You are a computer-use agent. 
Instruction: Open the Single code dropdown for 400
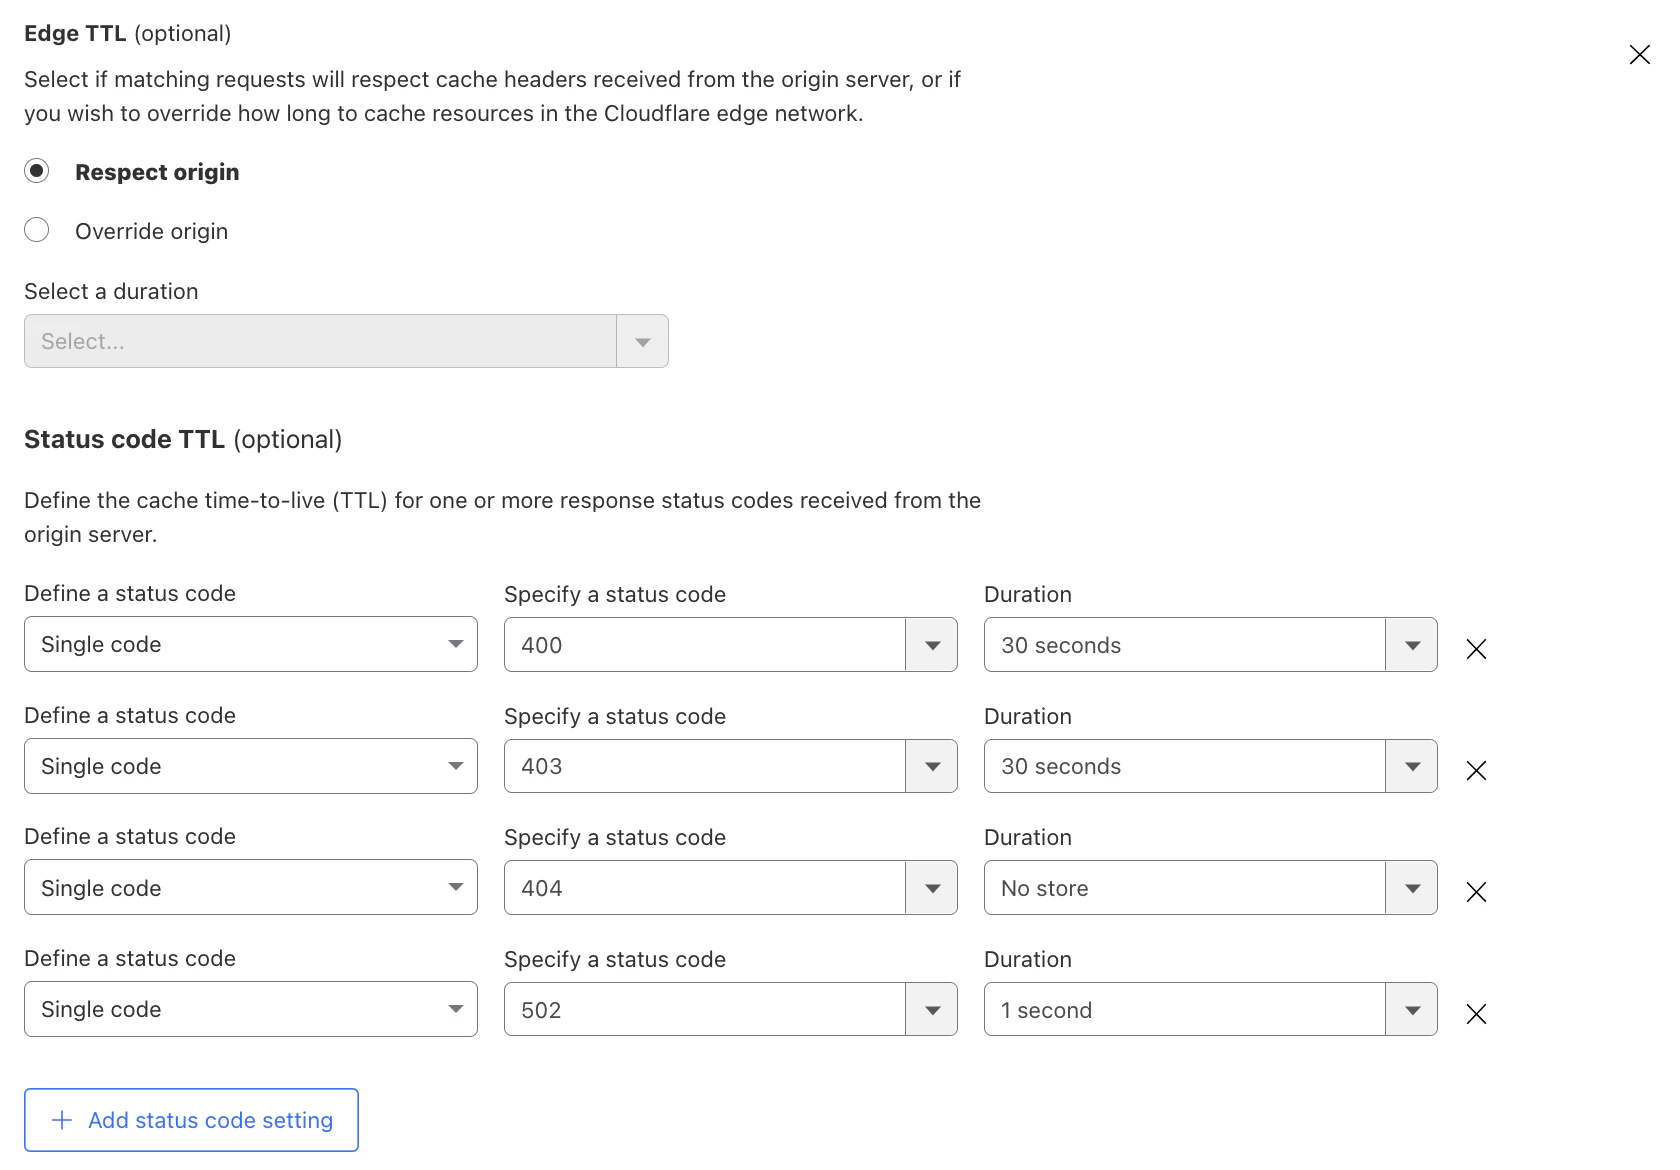pyautogui.click(x=250, y=644)
